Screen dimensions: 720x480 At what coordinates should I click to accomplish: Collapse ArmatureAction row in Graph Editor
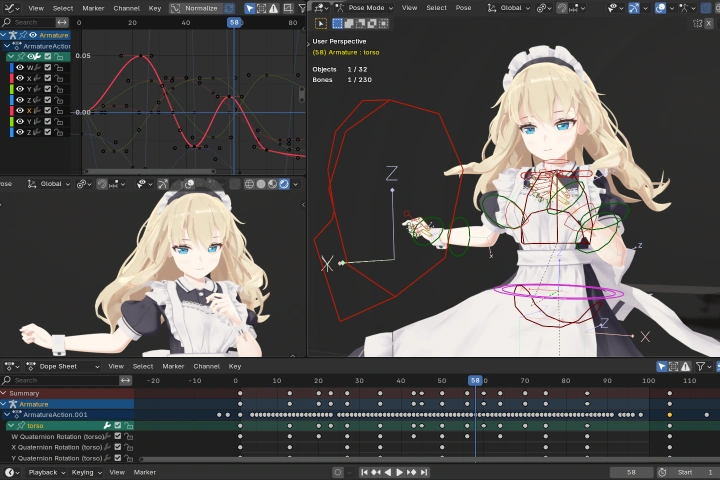[x=7, y=46]
